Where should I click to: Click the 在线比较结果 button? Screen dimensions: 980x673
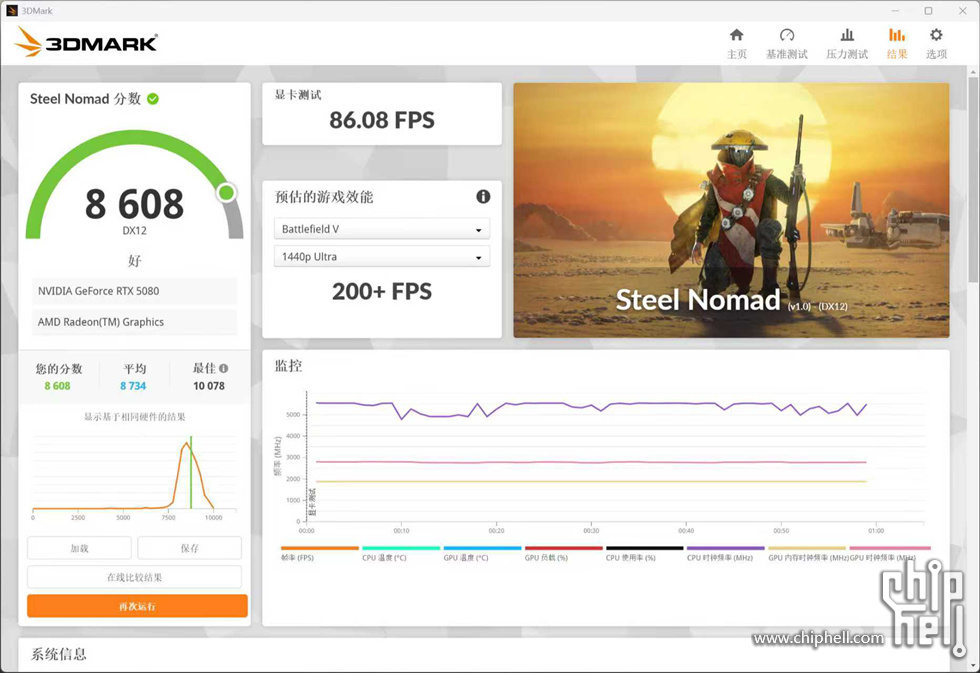(x=134, y=577)
